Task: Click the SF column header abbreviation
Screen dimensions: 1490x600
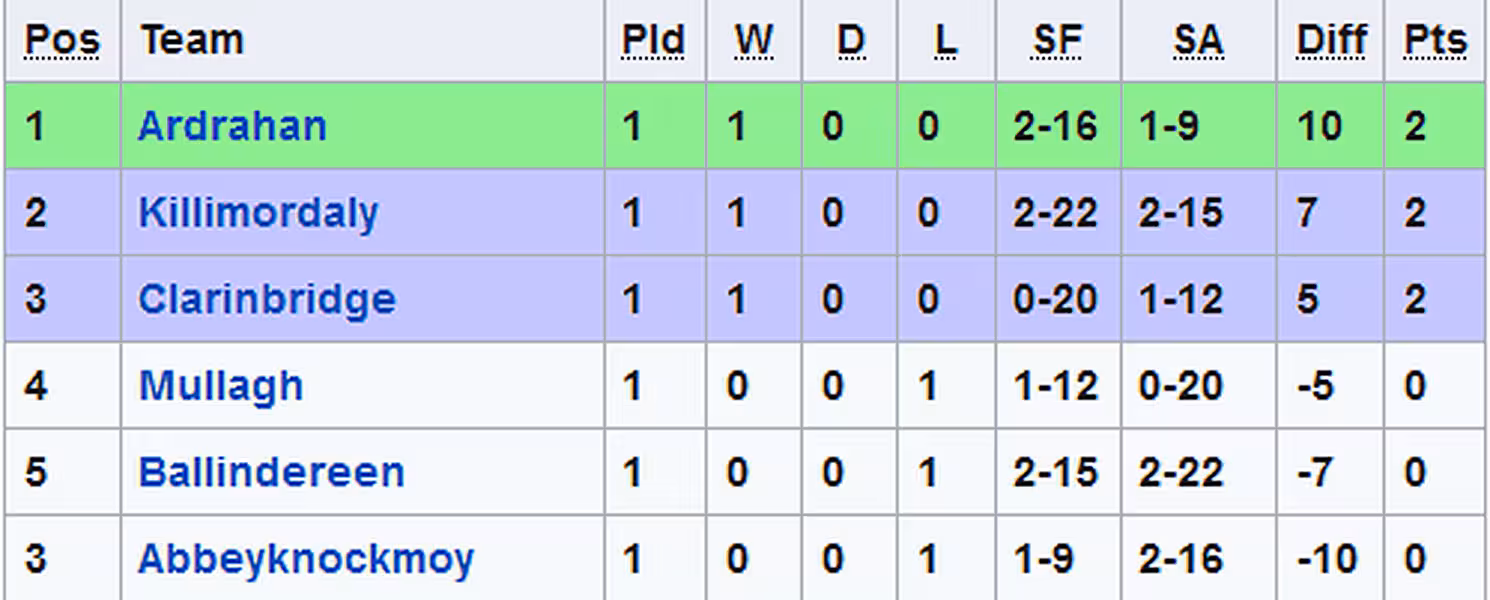Action: (x=1057, y=40)
